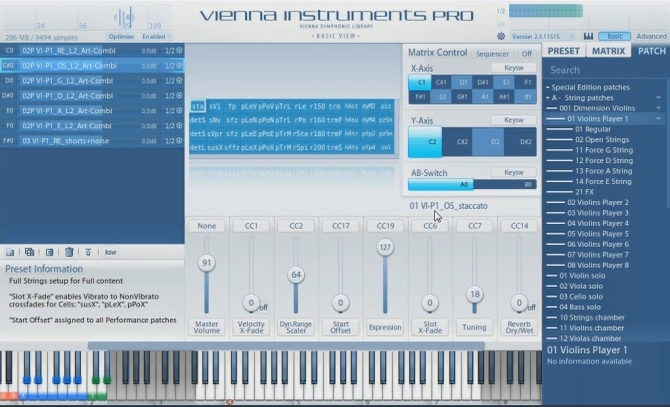Click output icon on C0 RE_L2 slot

coord(179,50)
